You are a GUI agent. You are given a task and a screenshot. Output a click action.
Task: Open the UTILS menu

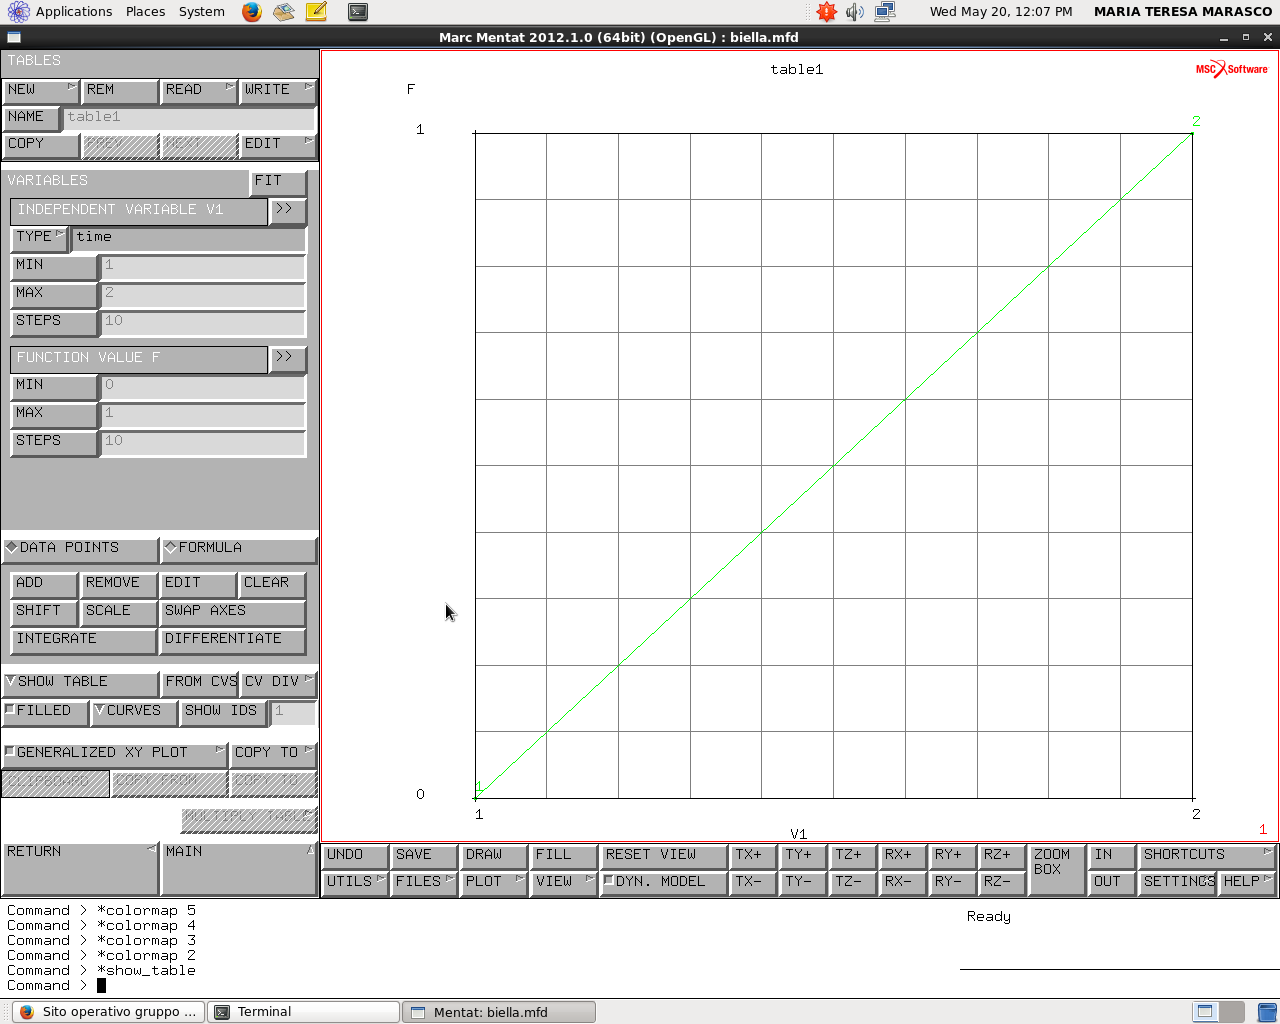(x=355, y=883)
